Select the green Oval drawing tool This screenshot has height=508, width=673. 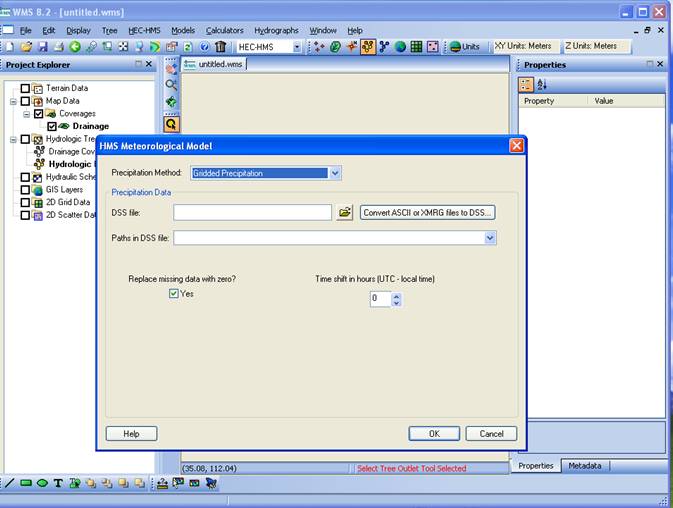[x=42, y=483]
